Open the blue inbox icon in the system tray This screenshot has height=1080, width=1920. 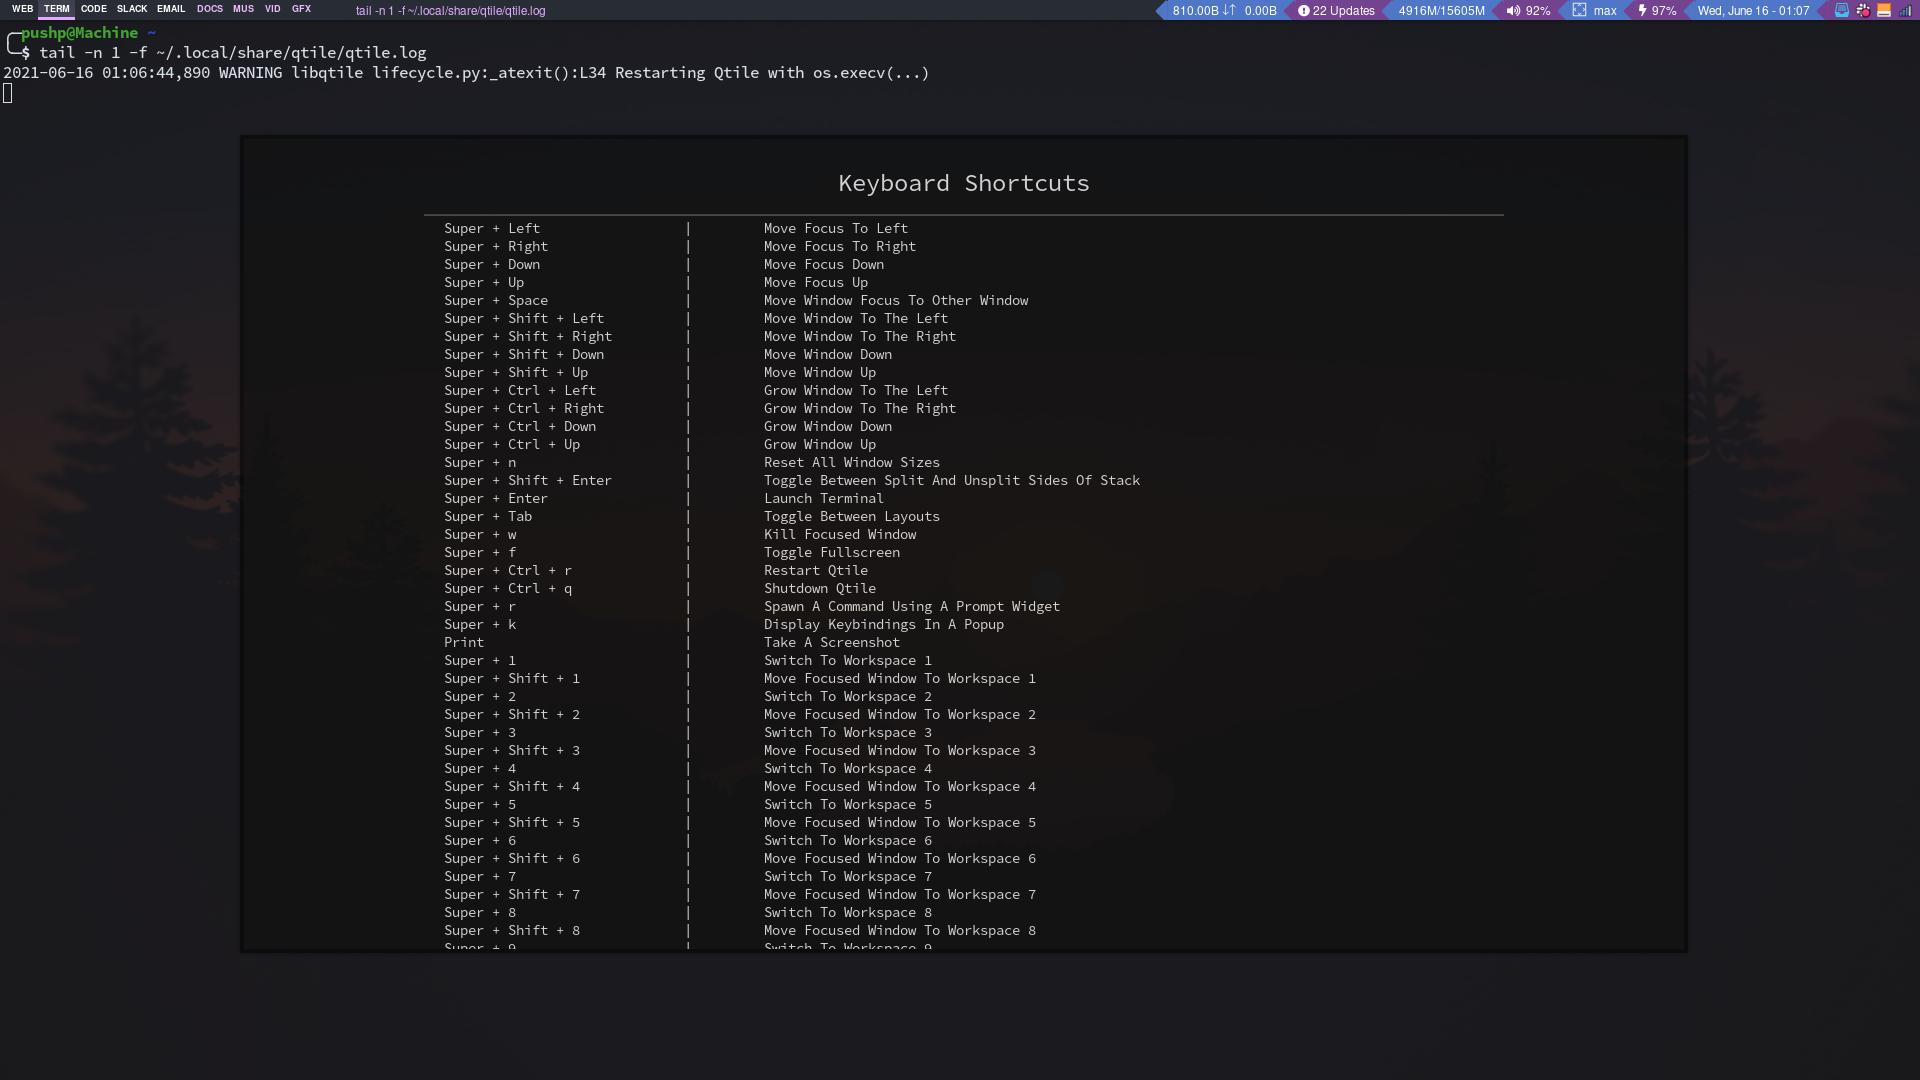1841,10
